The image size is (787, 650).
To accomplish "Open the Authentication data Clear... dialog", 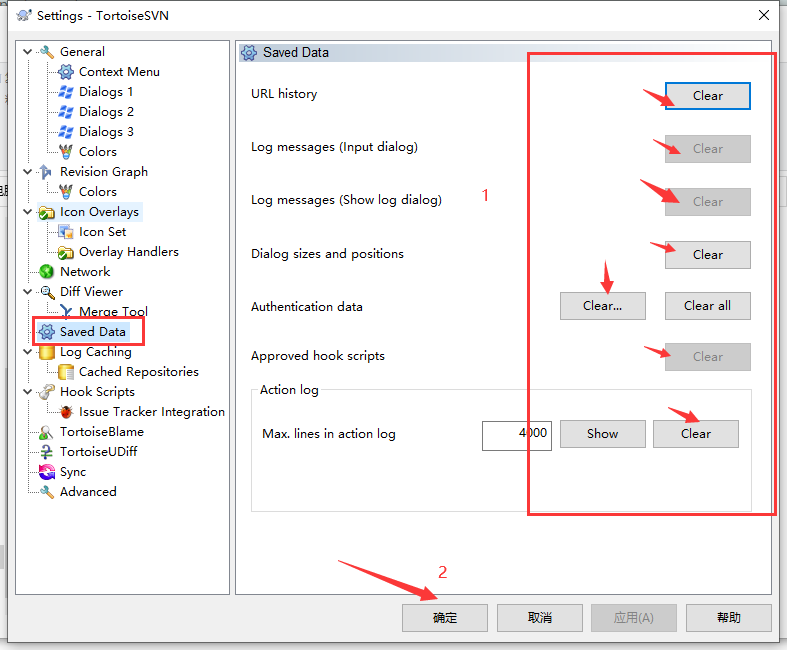I will point(602,306).
